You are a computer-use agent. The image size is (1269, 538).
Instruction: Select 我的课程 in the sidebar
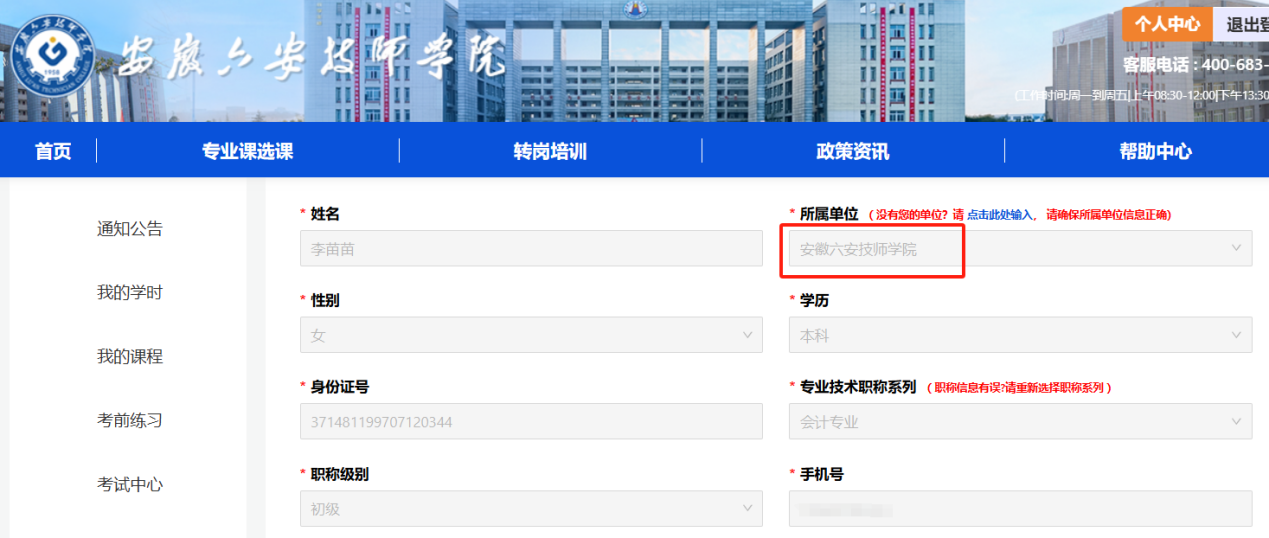click(x=130, y=357)
